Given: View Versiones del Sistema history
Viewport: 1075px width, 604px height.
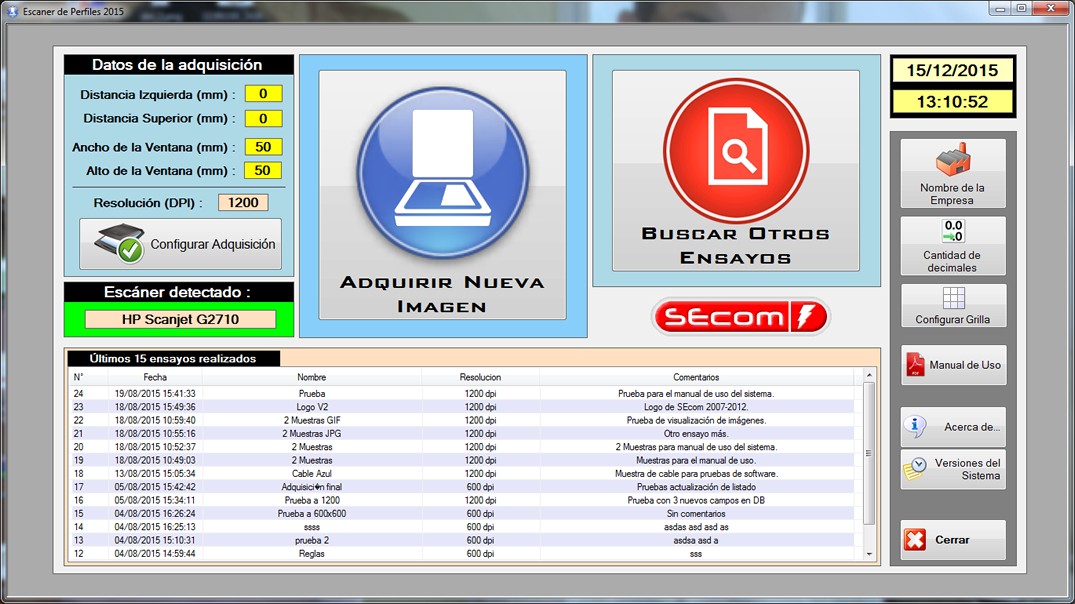Looking at the screenshot, I should (953, 470).
